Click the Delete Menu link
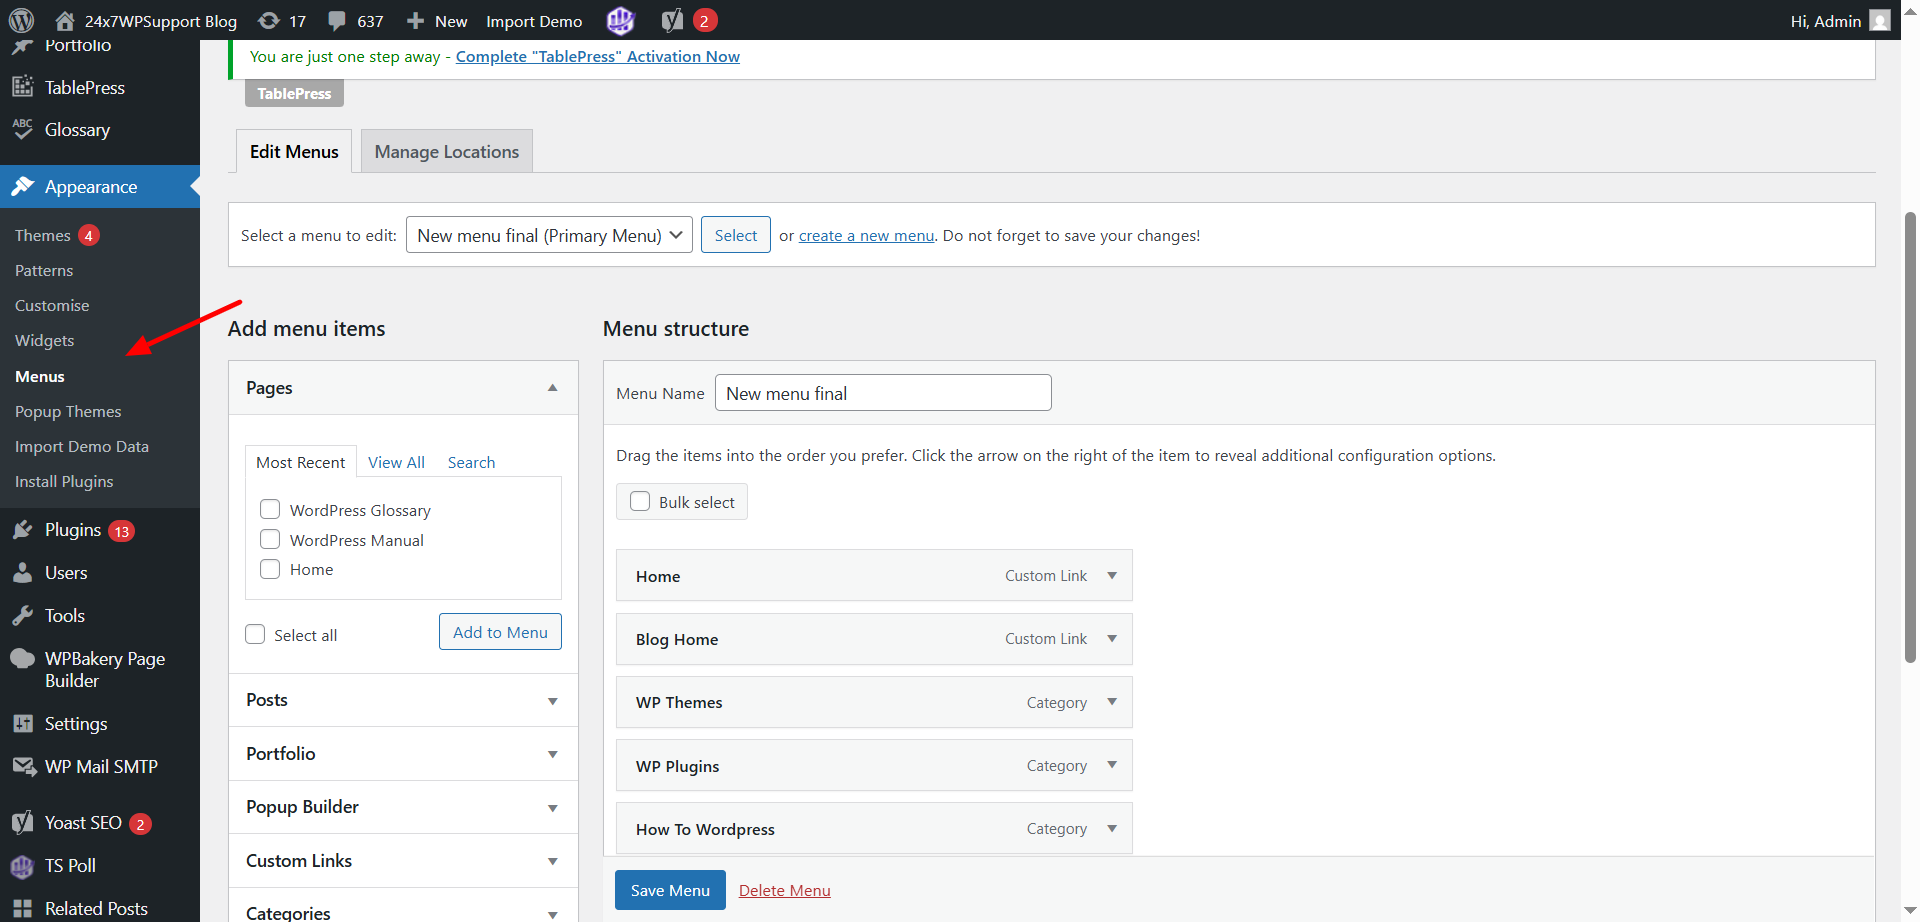 point(784,890)
